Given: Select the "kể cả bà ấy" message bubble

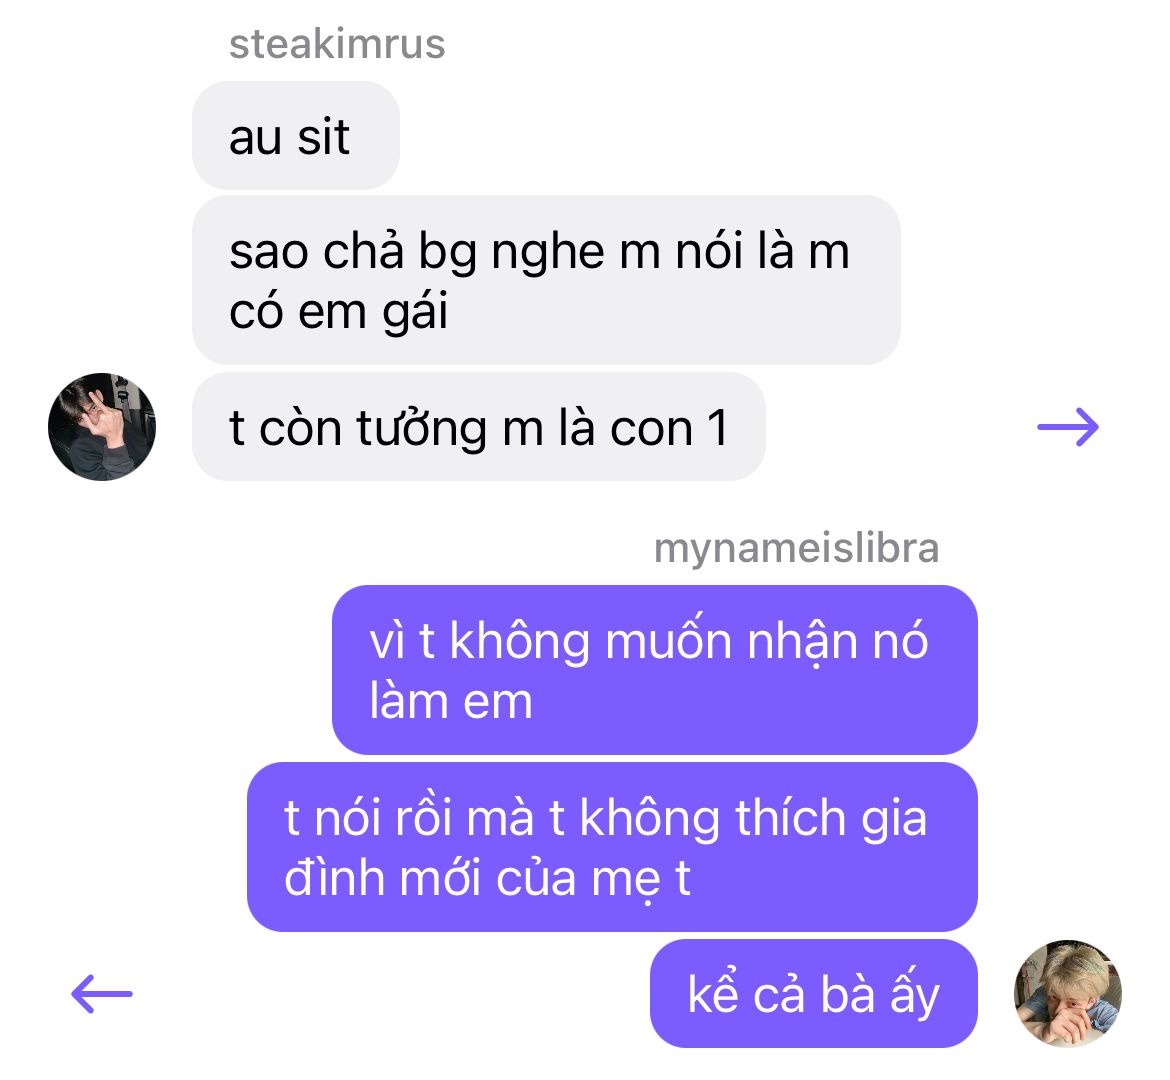Looking at the screenshot, I should [813, 993].
